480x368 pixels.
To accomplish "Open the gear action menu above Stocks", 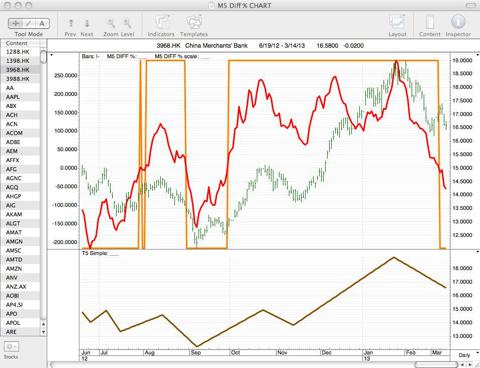I will pos(11,347).
